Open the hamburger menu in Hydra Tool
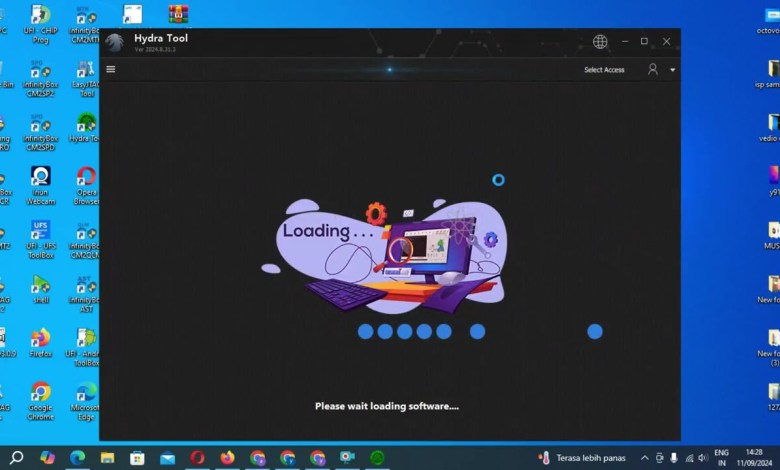 [x=111, y=69]
